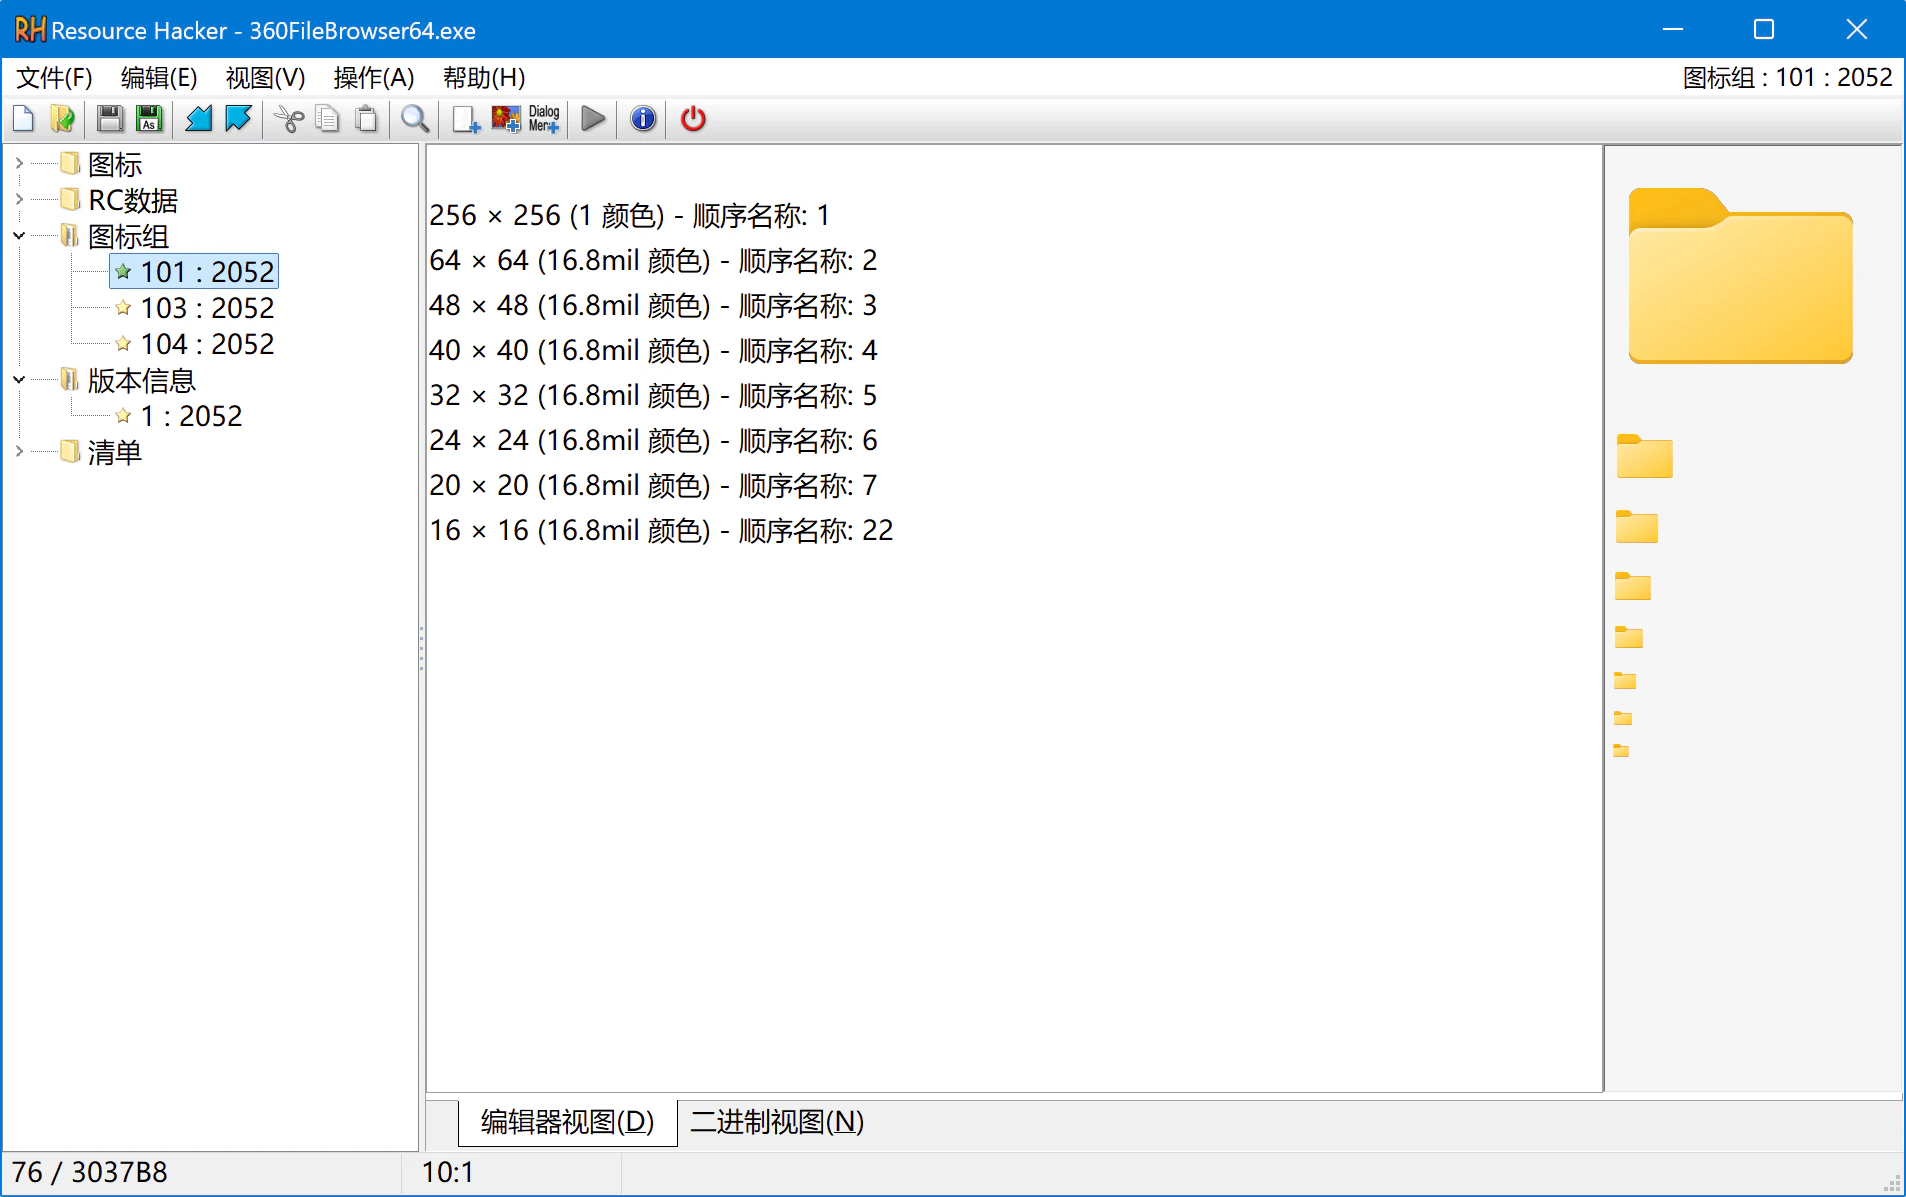Click the green Save As icon
The height and width of the screenshot is (1197, 1906).
point(149,119)
